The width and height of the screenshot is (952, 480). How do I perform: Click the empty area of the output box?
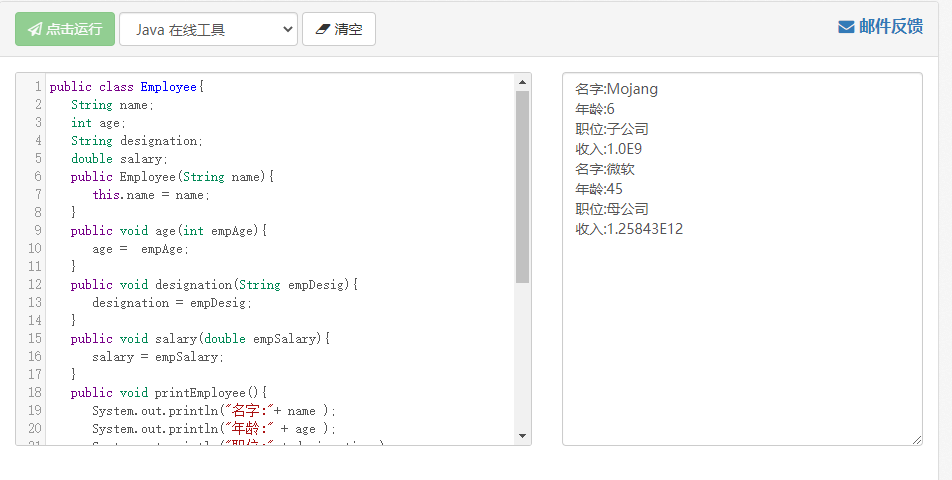741,340
